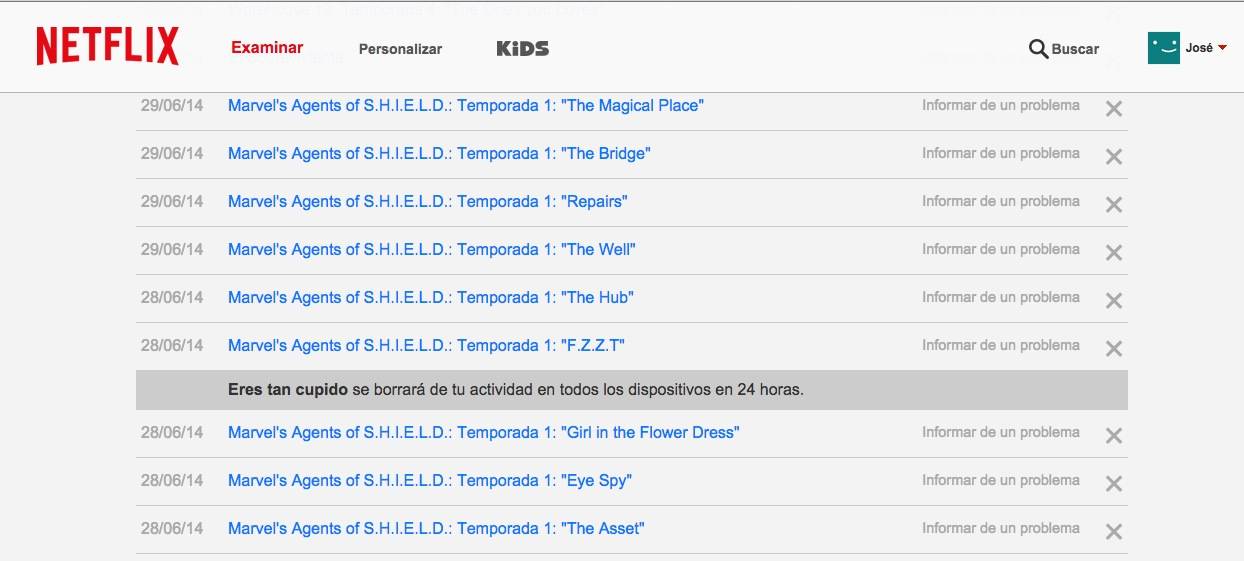The height and width of the screenshot is (561, 1244).
Task: Click José's profile avatar icon
Action: 1164,47
